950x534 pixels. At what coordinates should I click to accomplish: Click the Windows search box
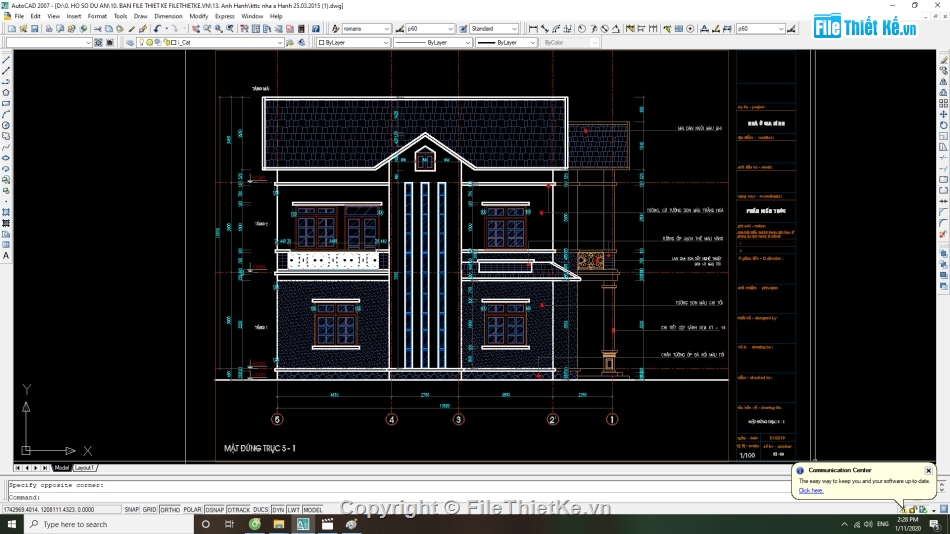109,524
